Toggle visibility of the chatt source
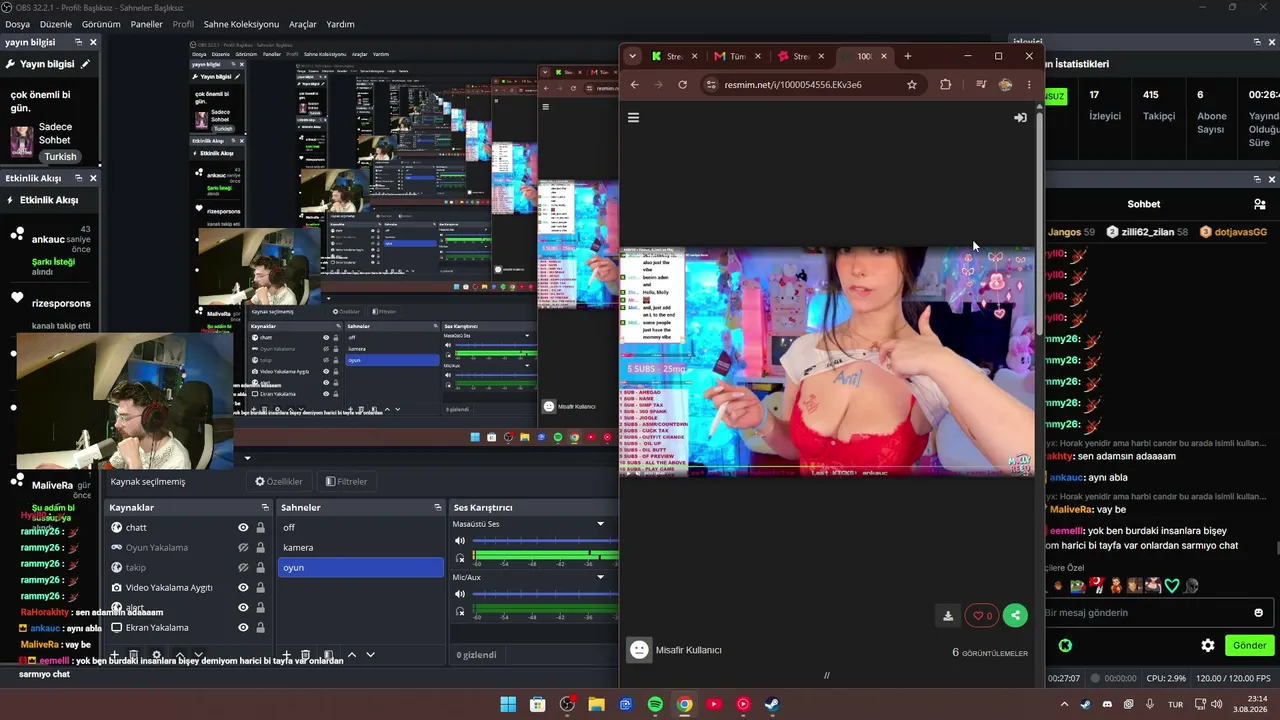The width and height of the screenshot is (1280, 720). [243, 528]
